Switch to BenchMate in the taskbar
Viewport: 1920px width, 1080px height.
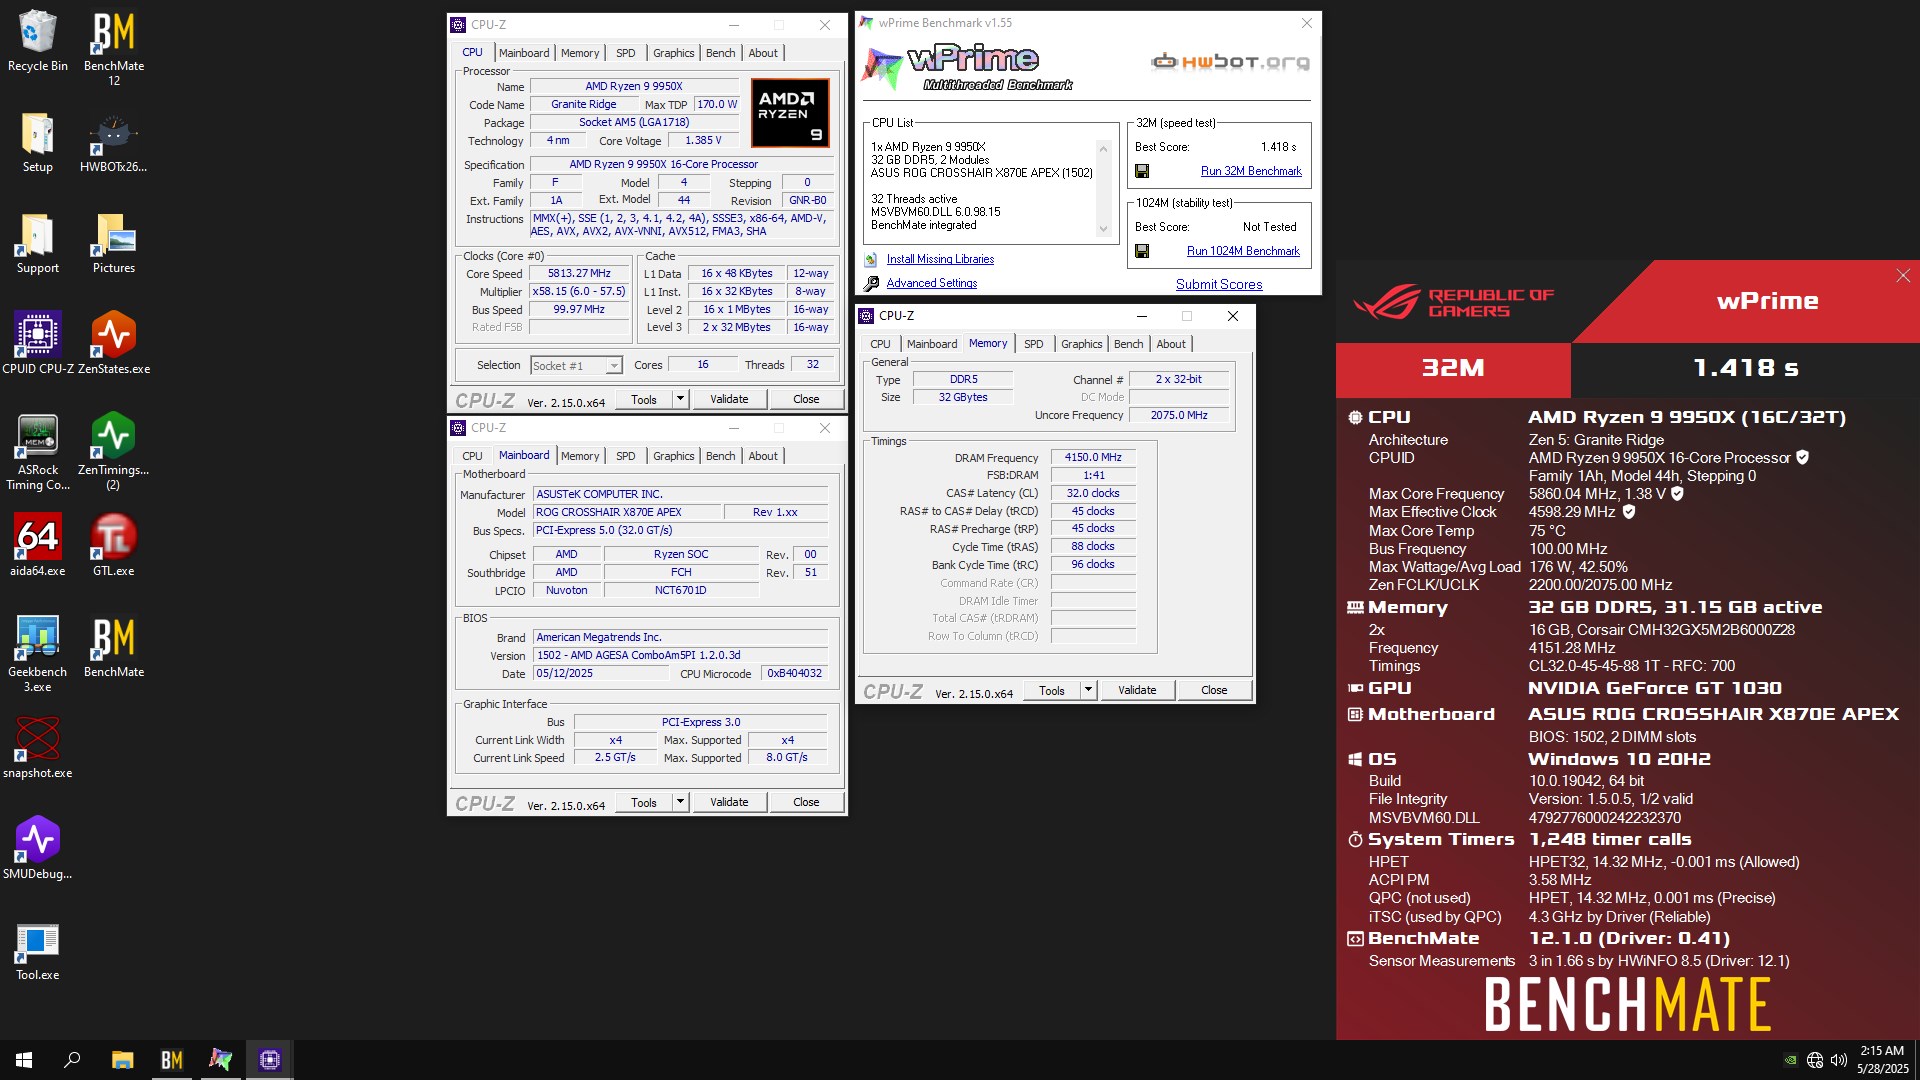tap(172, 1060)
